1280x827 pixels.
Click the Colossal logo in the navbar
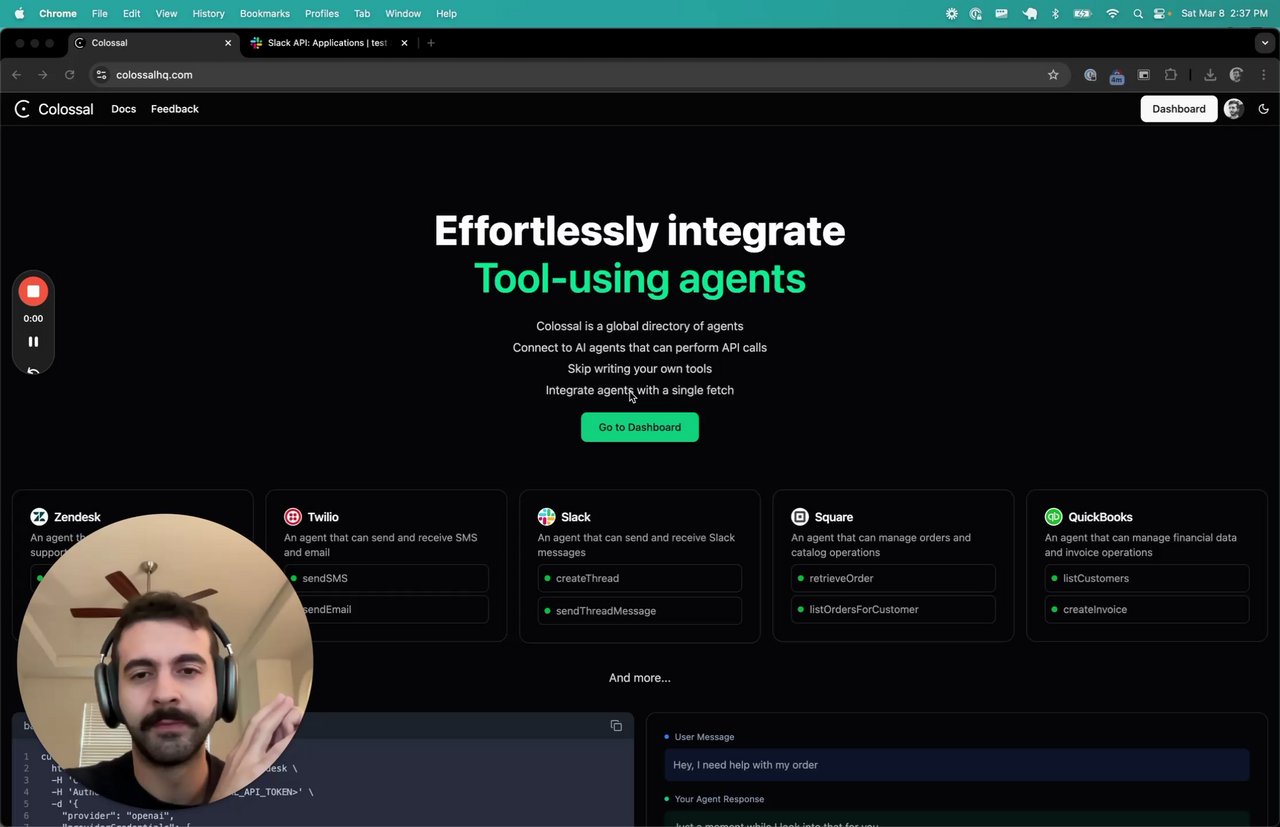tap(54, 109)
